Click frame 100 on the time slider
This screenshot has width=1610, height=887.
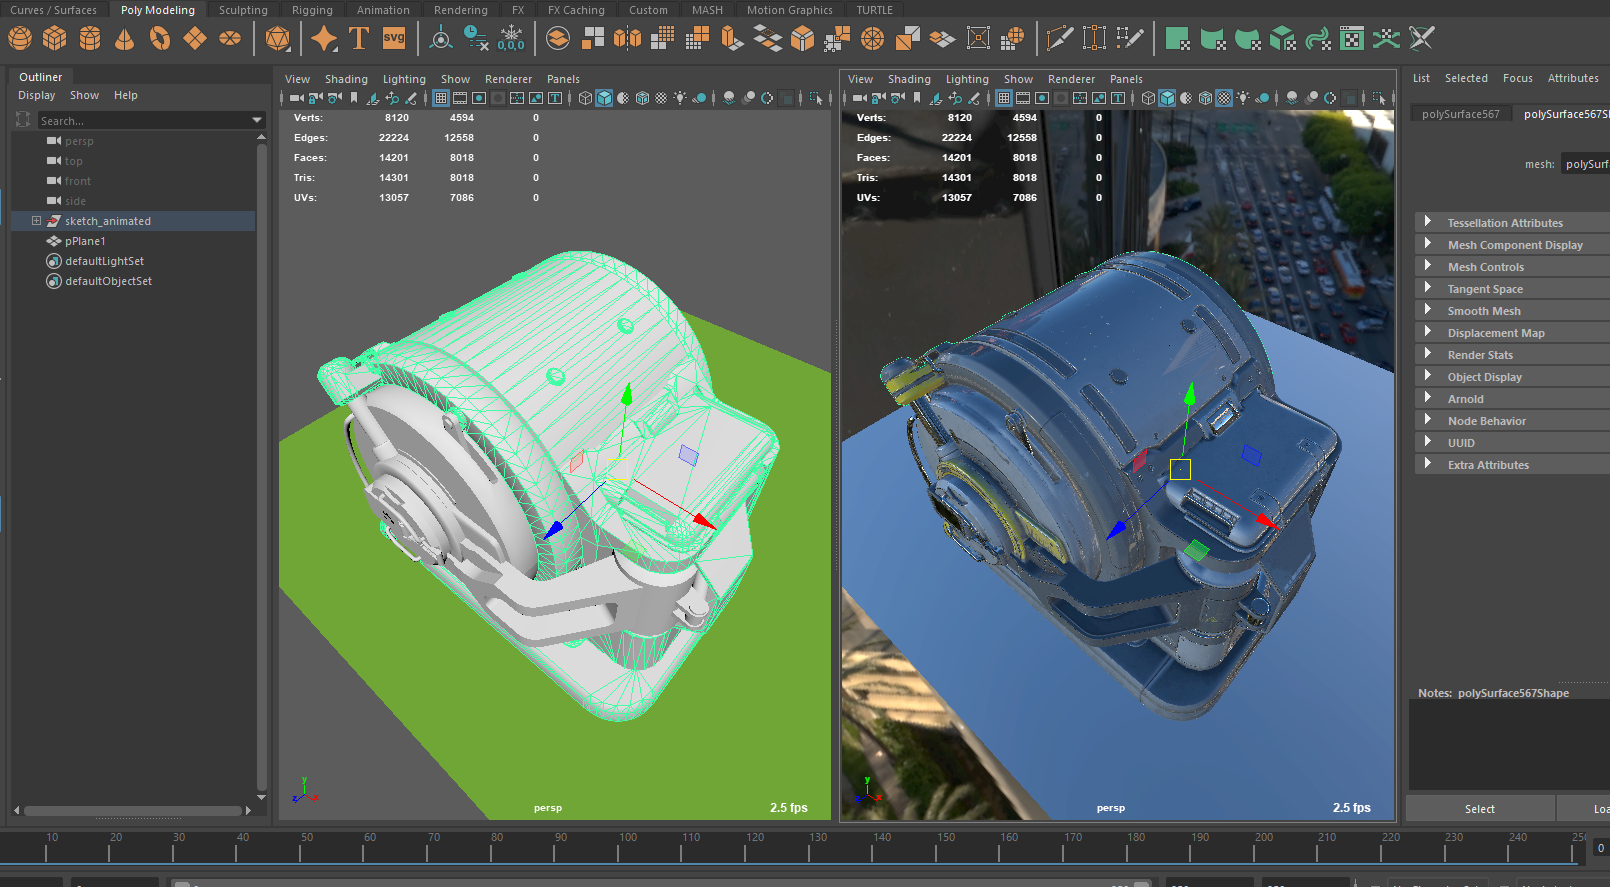point(619,849)
